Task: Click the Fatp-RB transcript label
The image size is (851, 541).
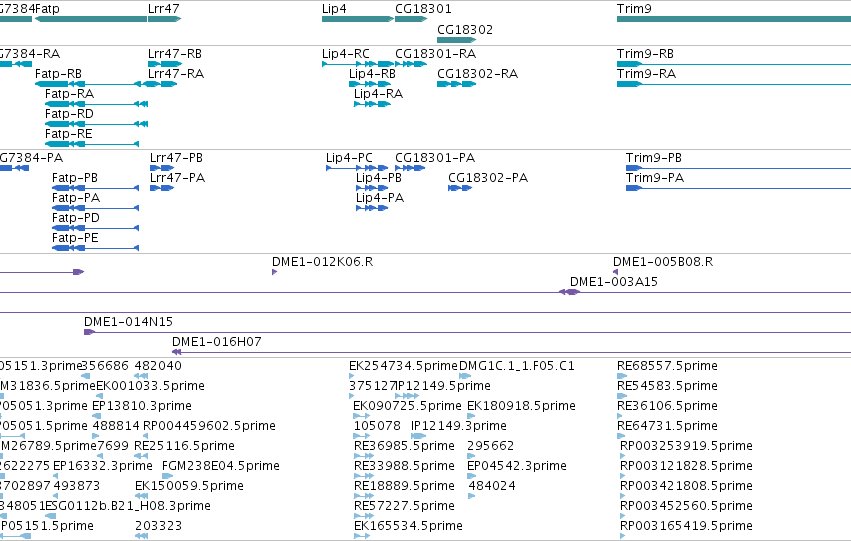Action: pos(58,74)
